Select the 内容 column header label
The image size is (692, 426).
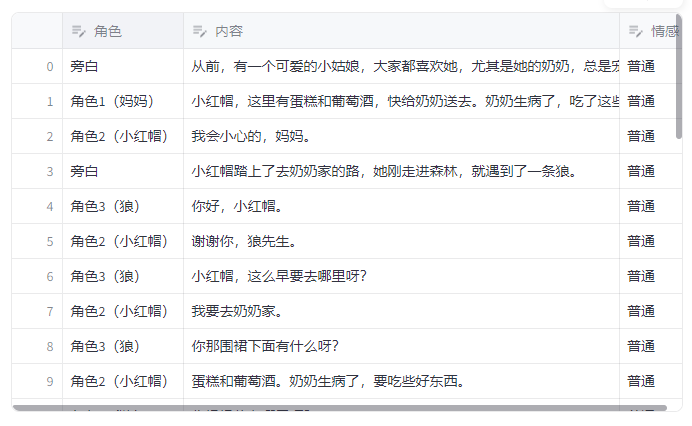(x=229, y=31)
